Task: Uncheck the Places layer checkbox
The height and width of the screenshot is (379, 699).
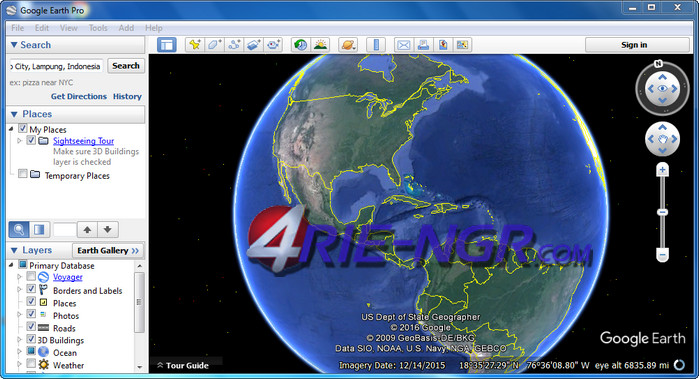Action: (31, 301)
